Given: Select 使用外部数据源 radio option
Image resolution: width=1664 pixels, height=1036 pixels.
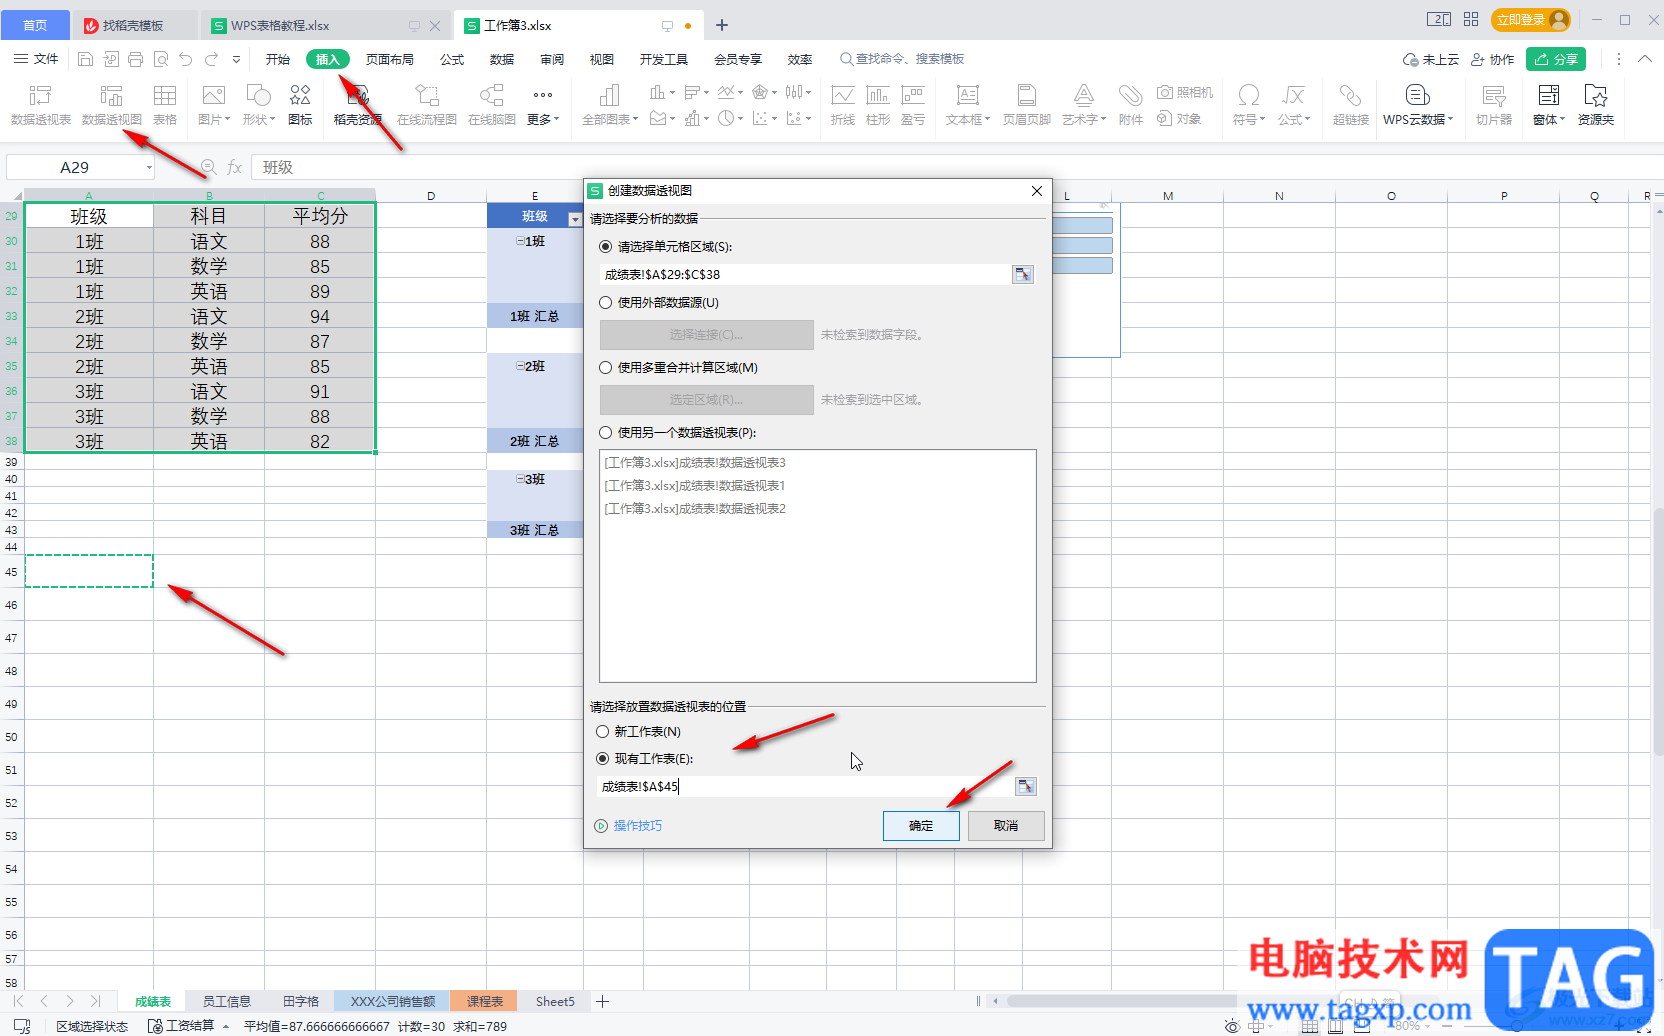Looking at the screenshot, I should click(605, 302).
